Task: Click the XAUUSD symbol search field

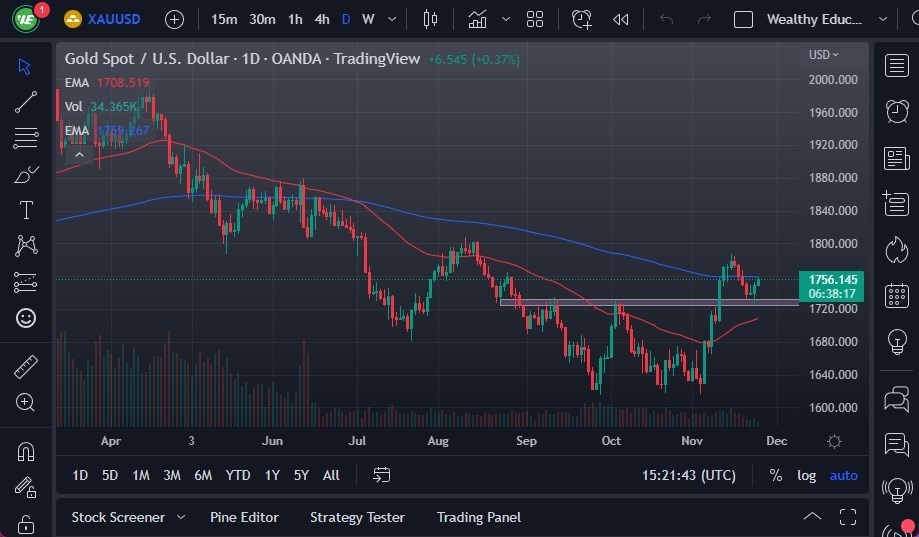Action: coord(112,19)
